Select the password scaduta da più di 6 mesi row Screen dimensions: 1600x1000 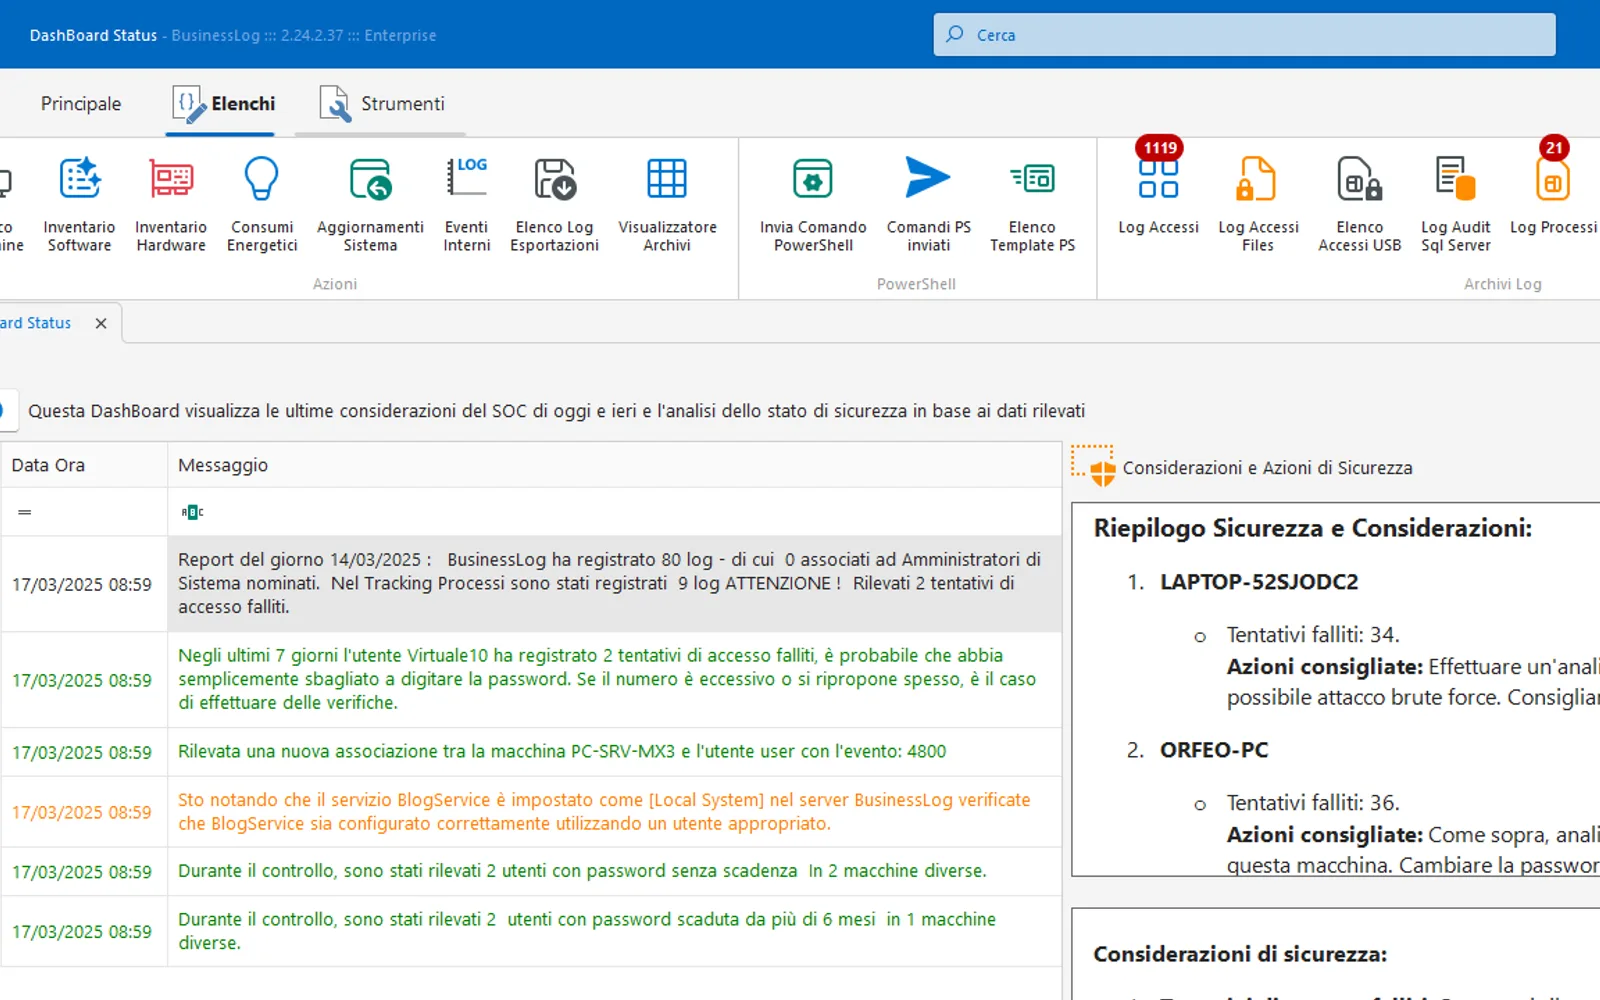pyautogui.click(x=531, y=931)
